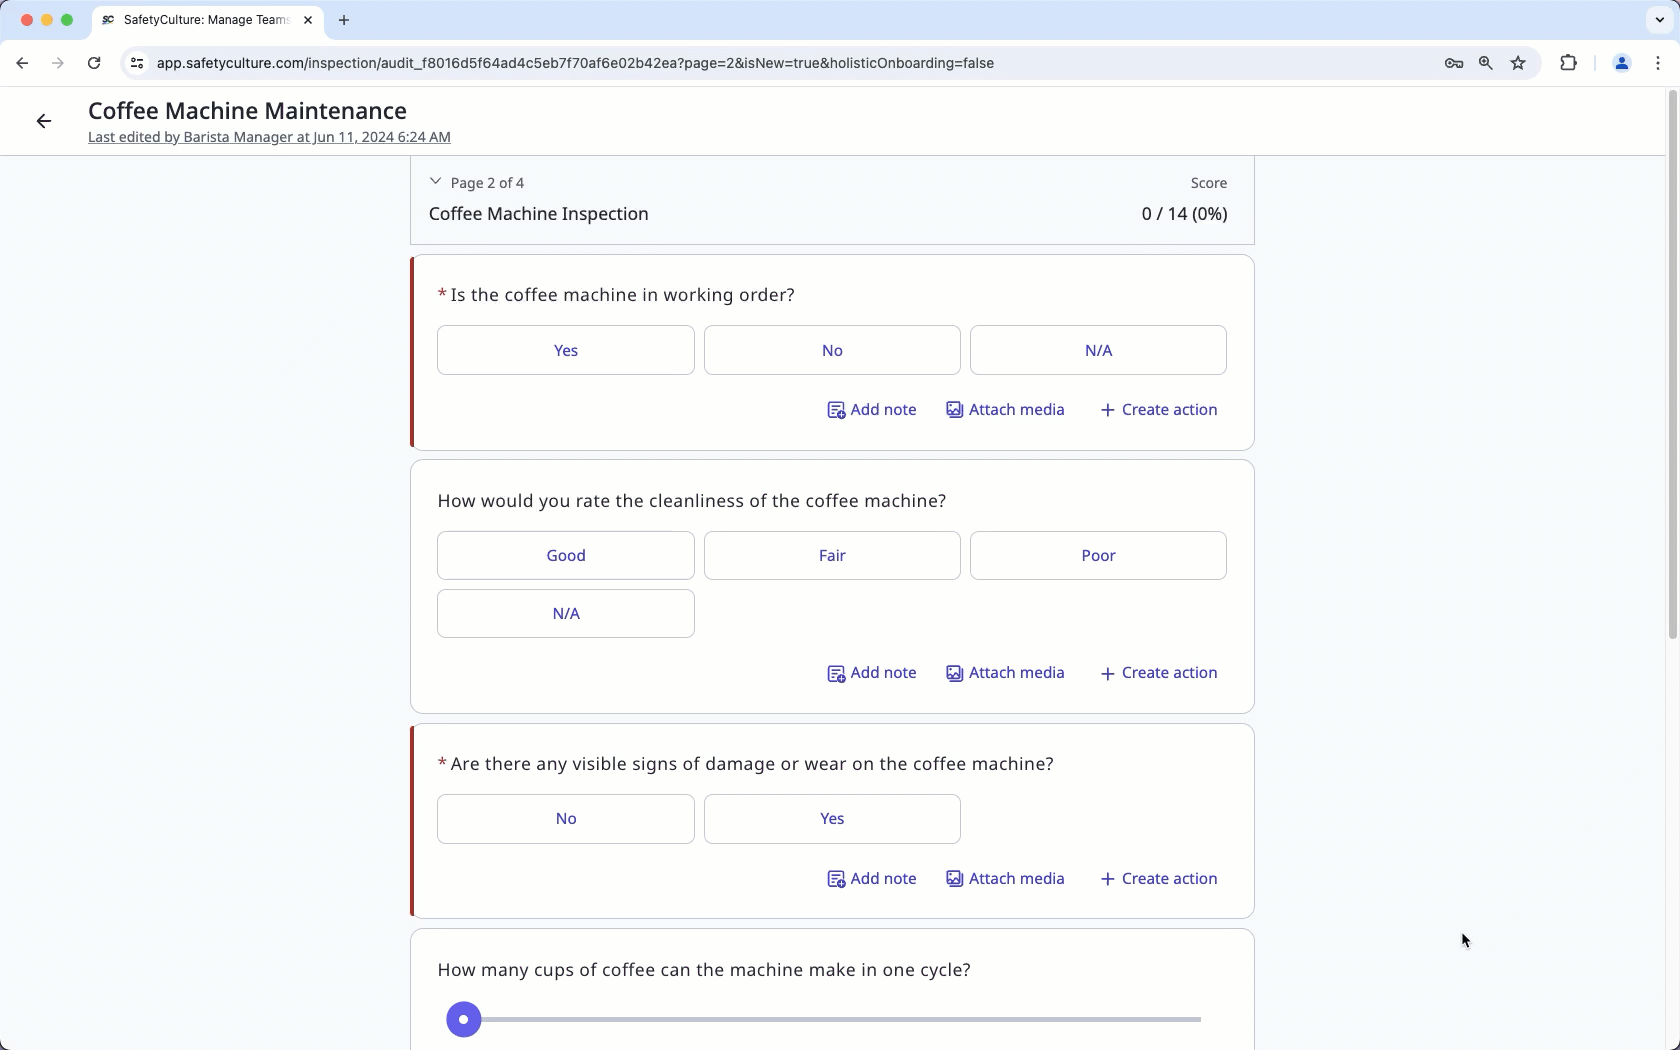Click the browser forward navigation arrow
The width and height of the screenshot is (1680, 1050).
(58, 63)
